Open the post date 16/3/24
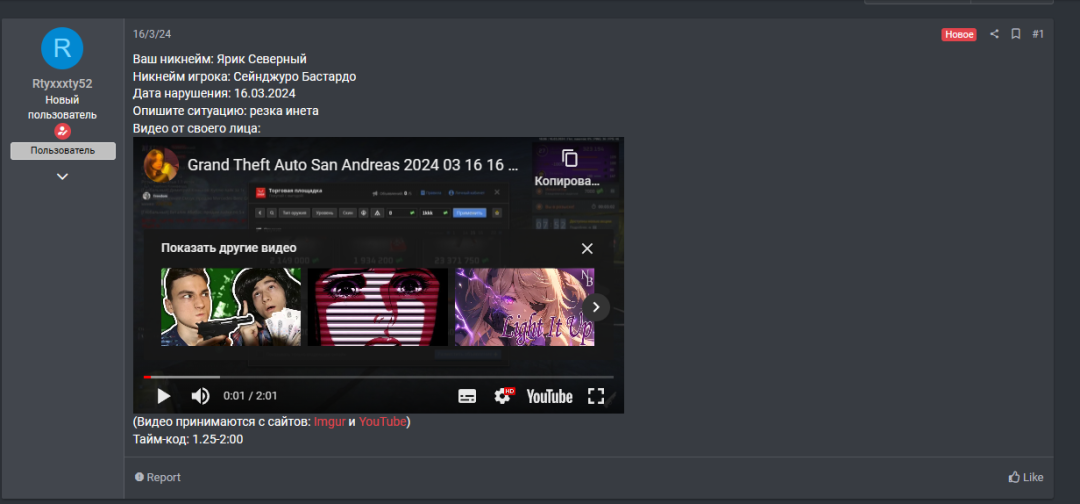This screenshot has height=504, width=1080. pos(152,34)
